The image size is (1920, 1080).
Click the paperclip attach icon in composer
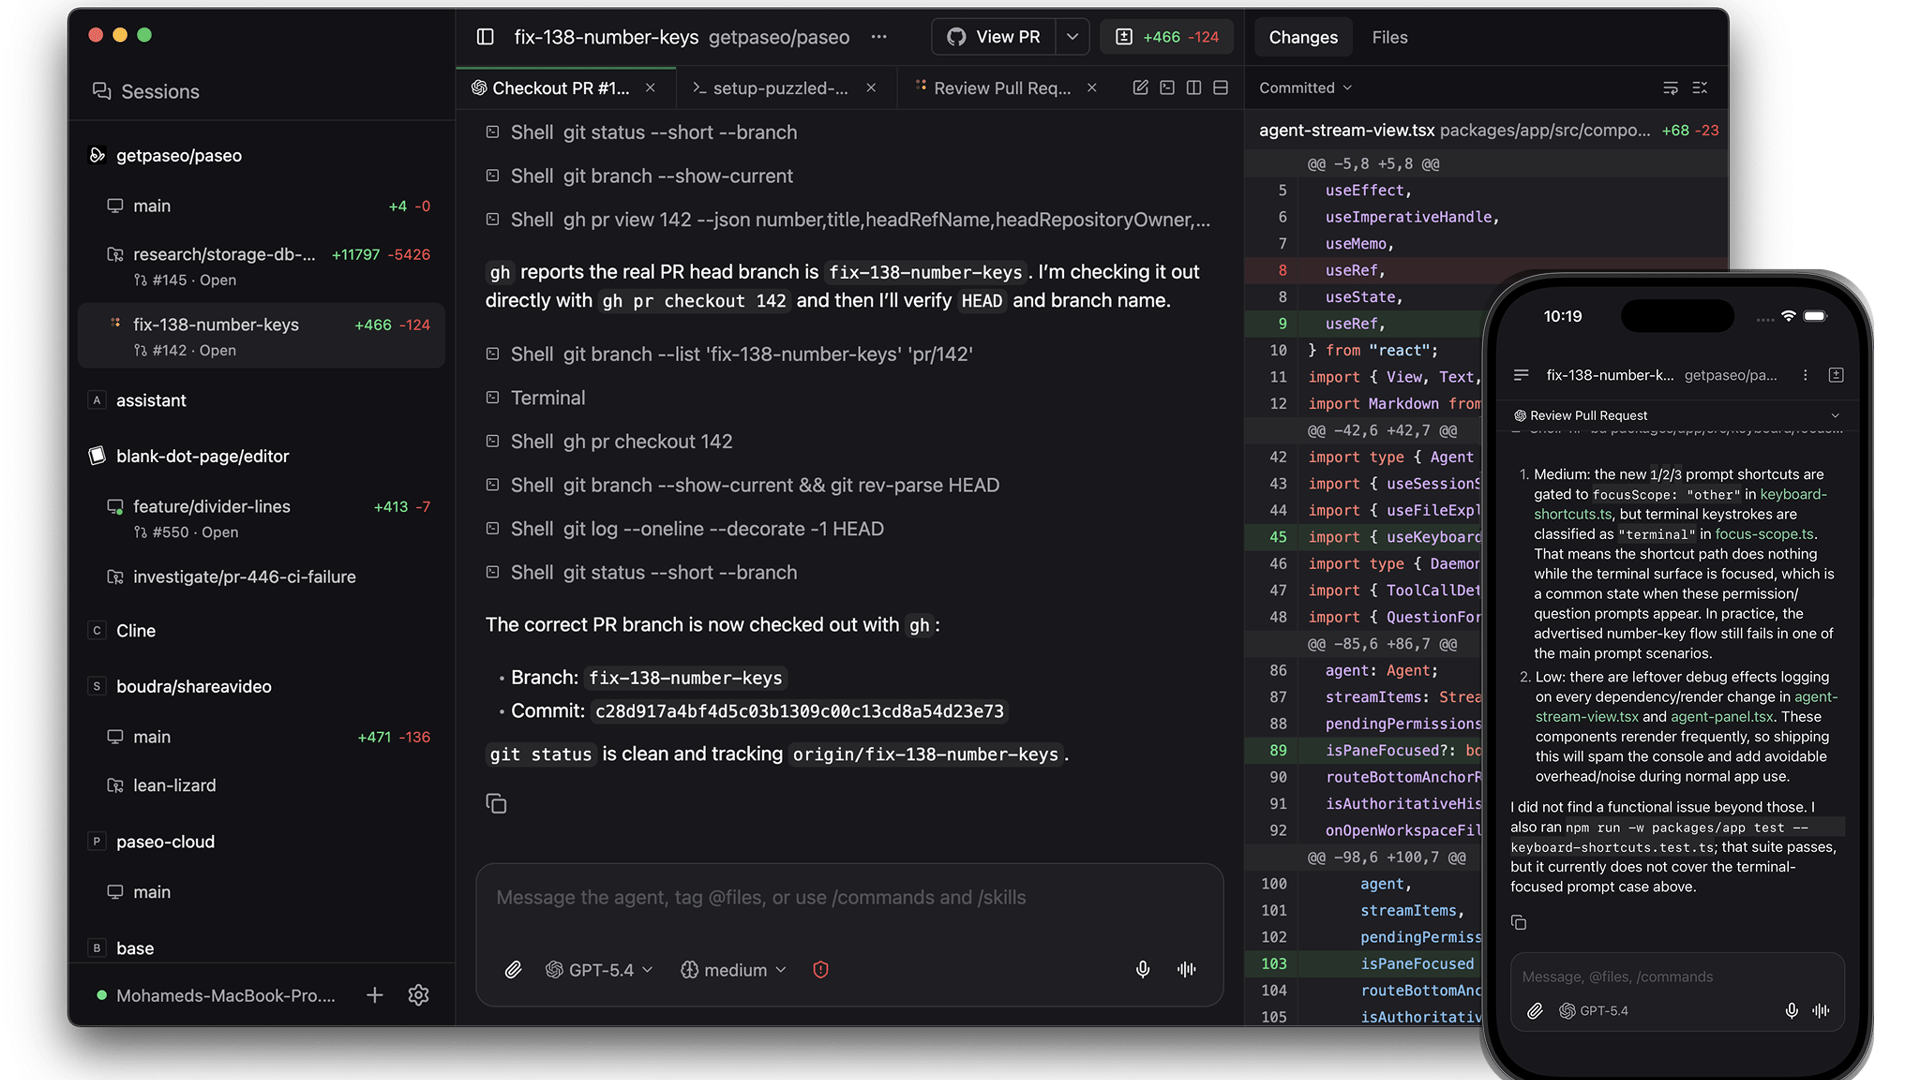click(x=513, y=969)
